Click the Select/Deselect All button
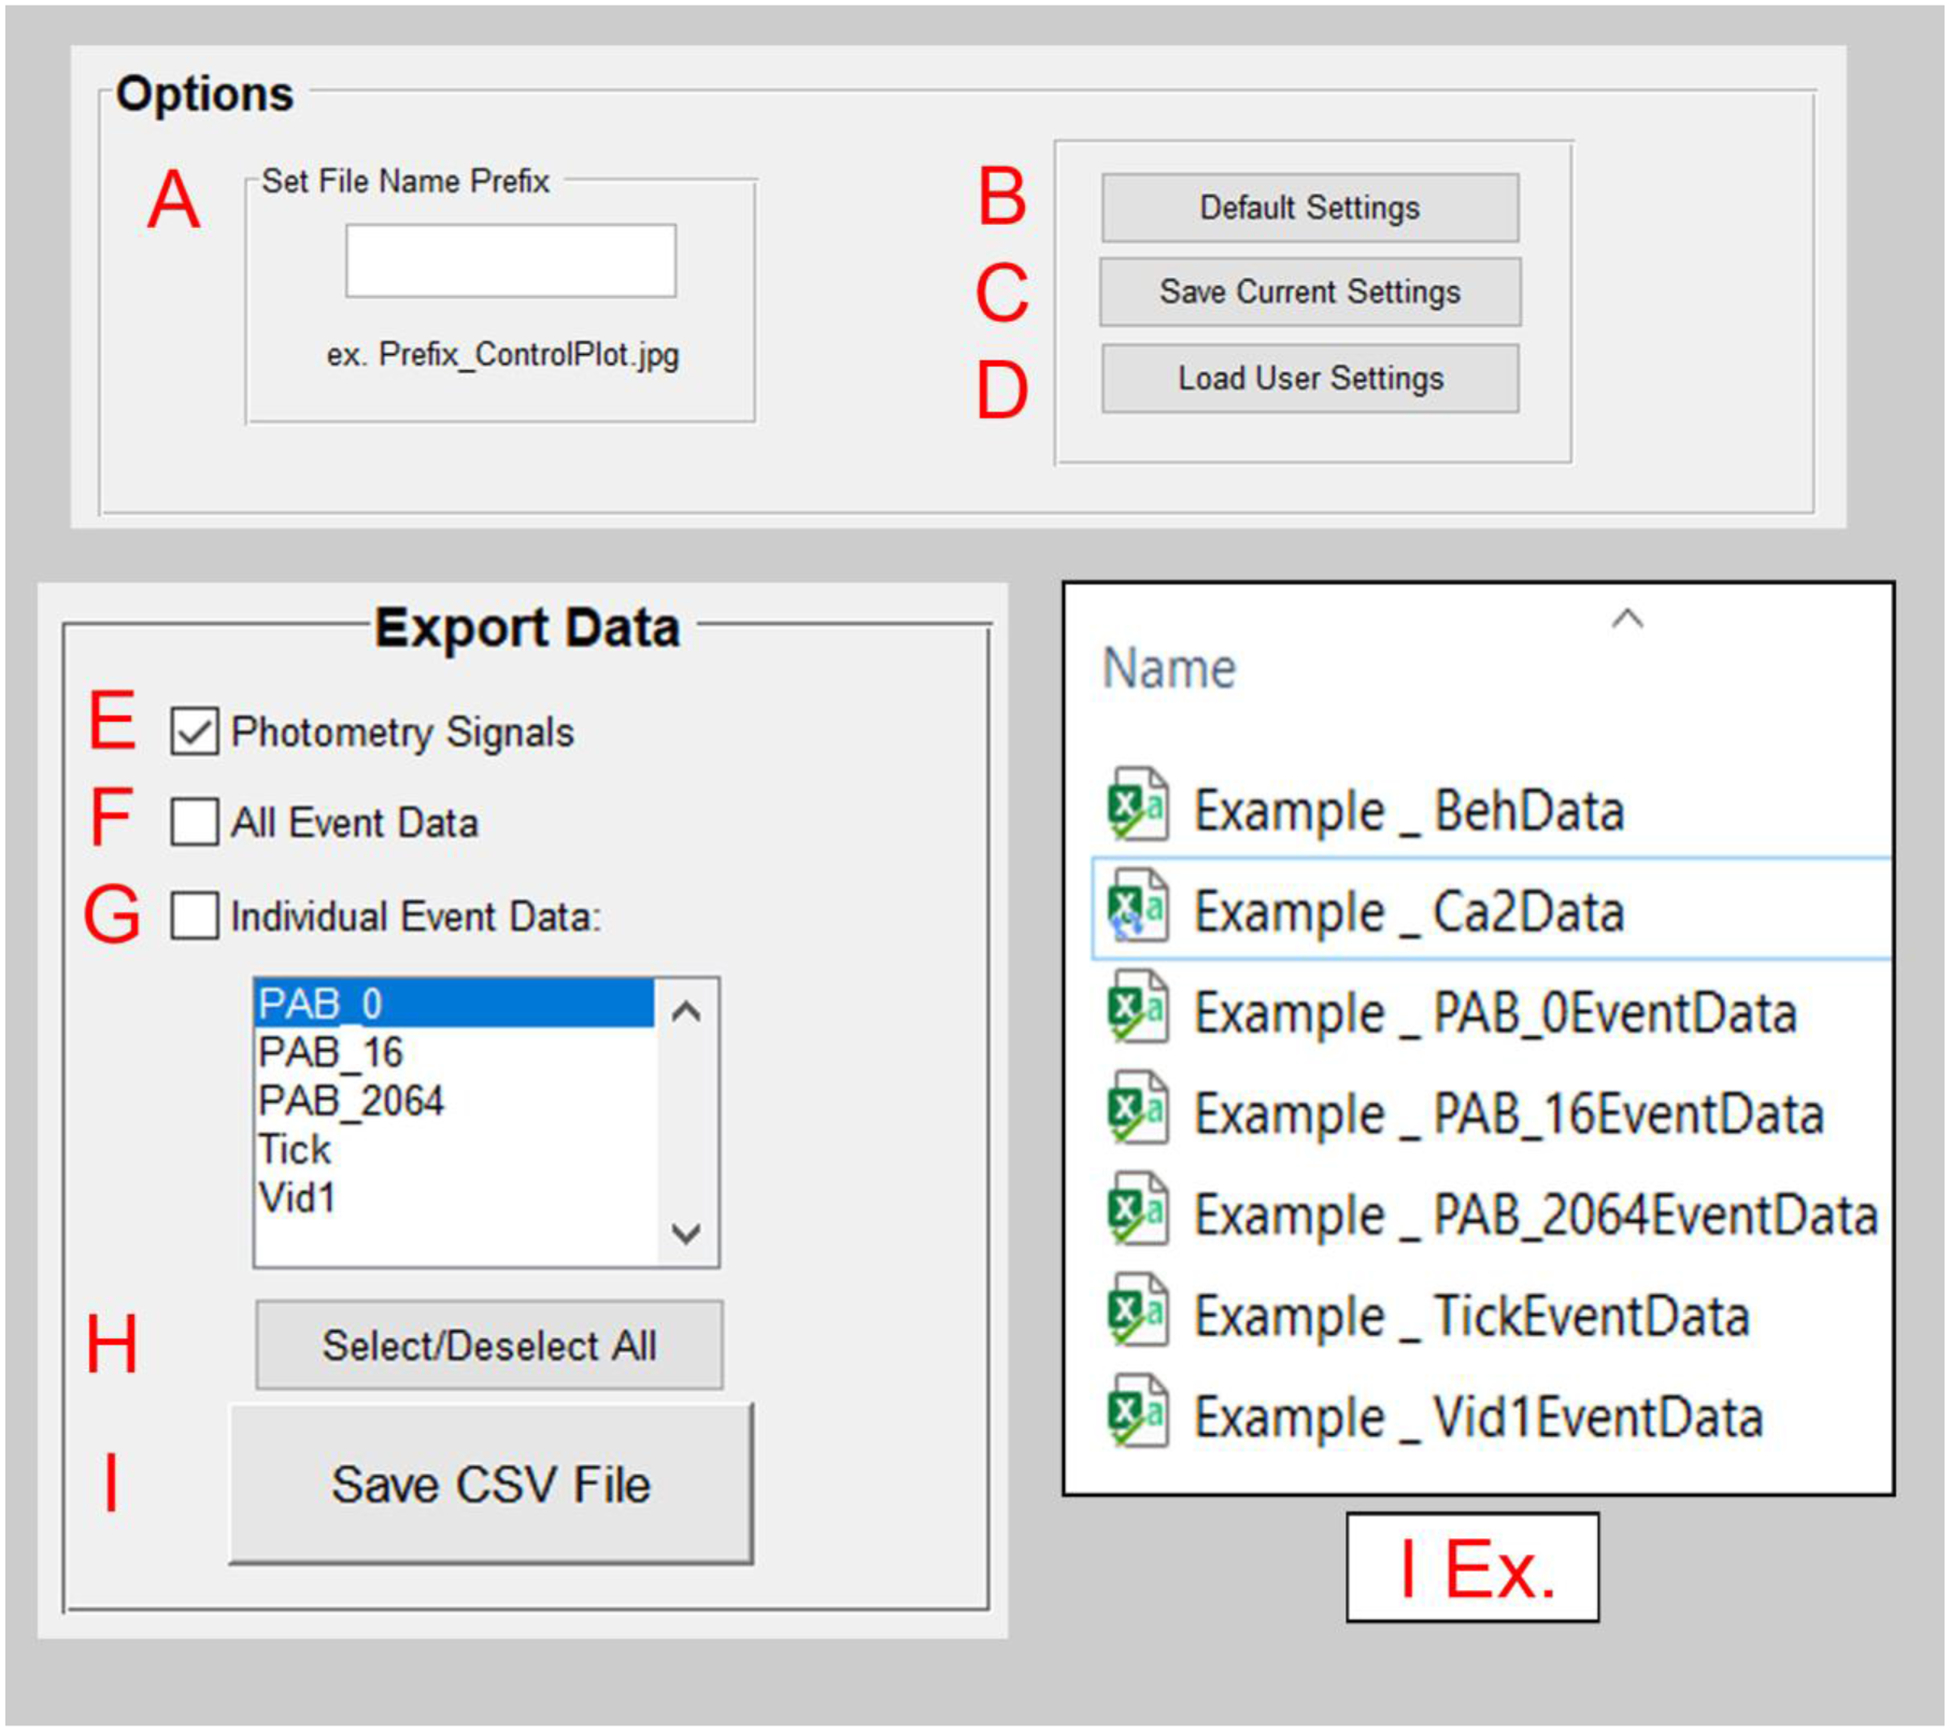Screen dimensions: 1950x1732 [489, 1345]
